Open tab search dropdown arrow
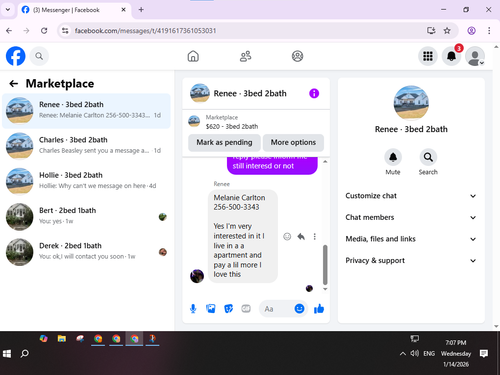The width and height of the screenshot is (500, 375). click(x=8, y=10)
